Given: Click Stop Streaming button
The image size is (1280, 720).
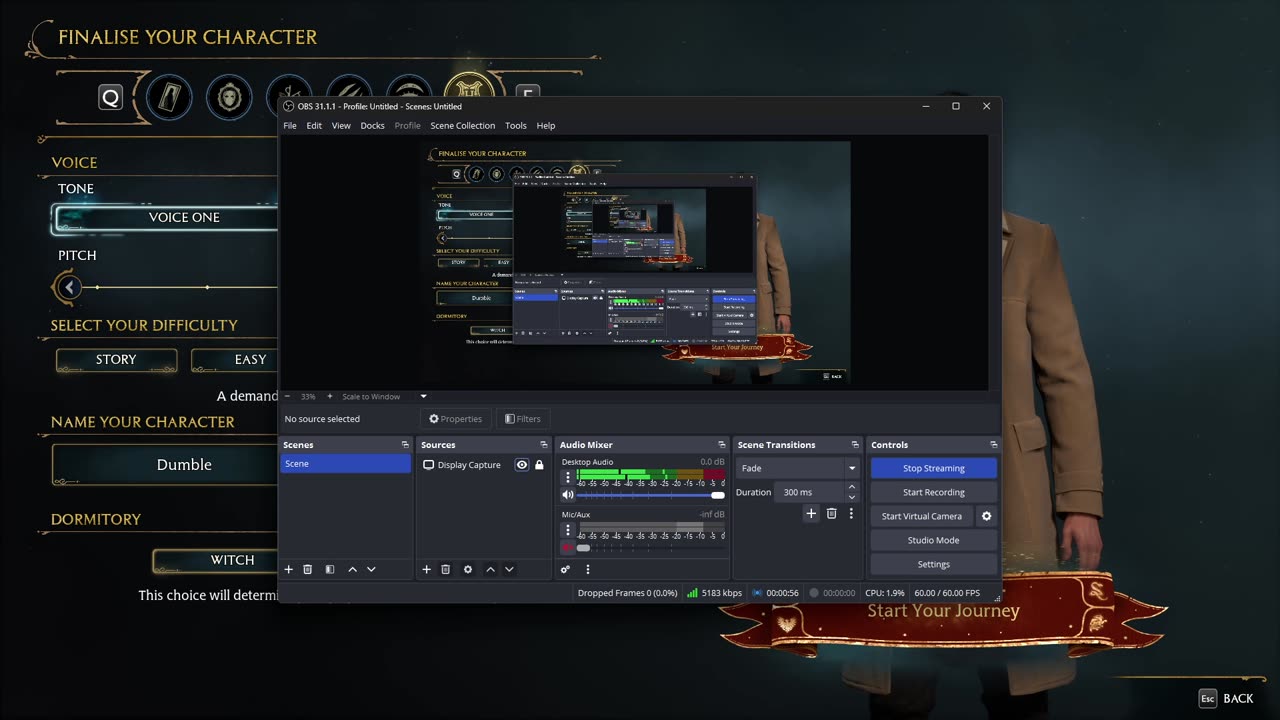Looking at the screenshot, I should (x=934, y=468).
